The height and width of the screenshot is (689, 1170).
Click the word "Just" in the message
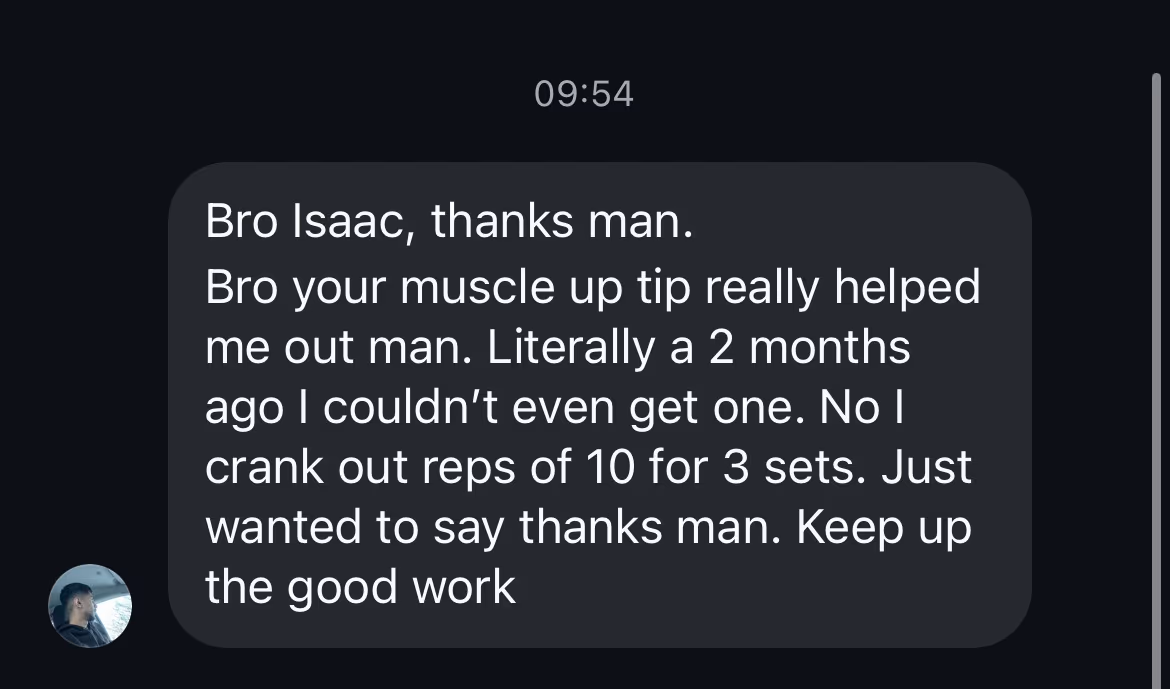[x=927, y=468]
